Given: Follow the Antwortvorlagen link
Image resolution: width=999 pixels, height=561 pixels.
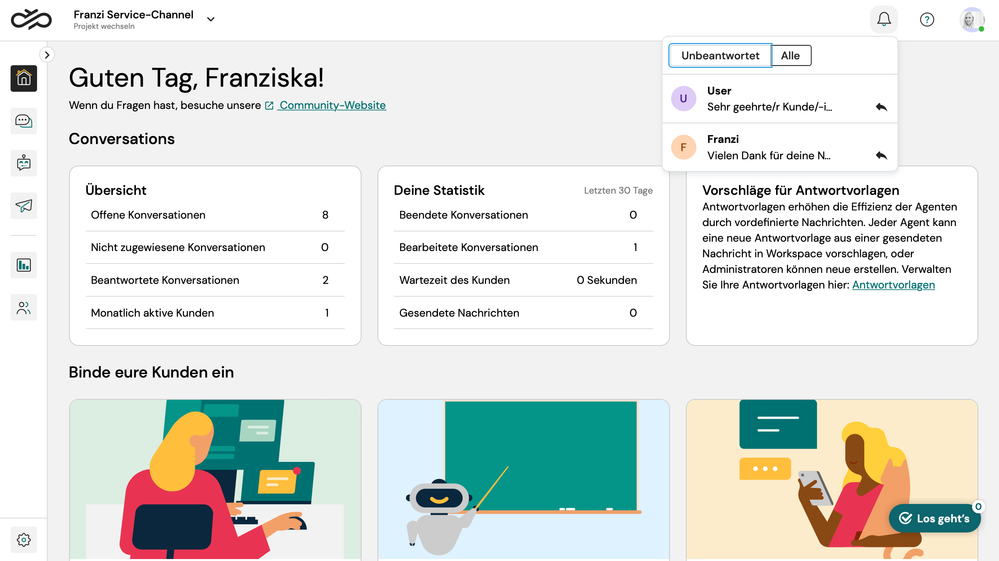Looking at the screenshot, I should click(893, 285).
